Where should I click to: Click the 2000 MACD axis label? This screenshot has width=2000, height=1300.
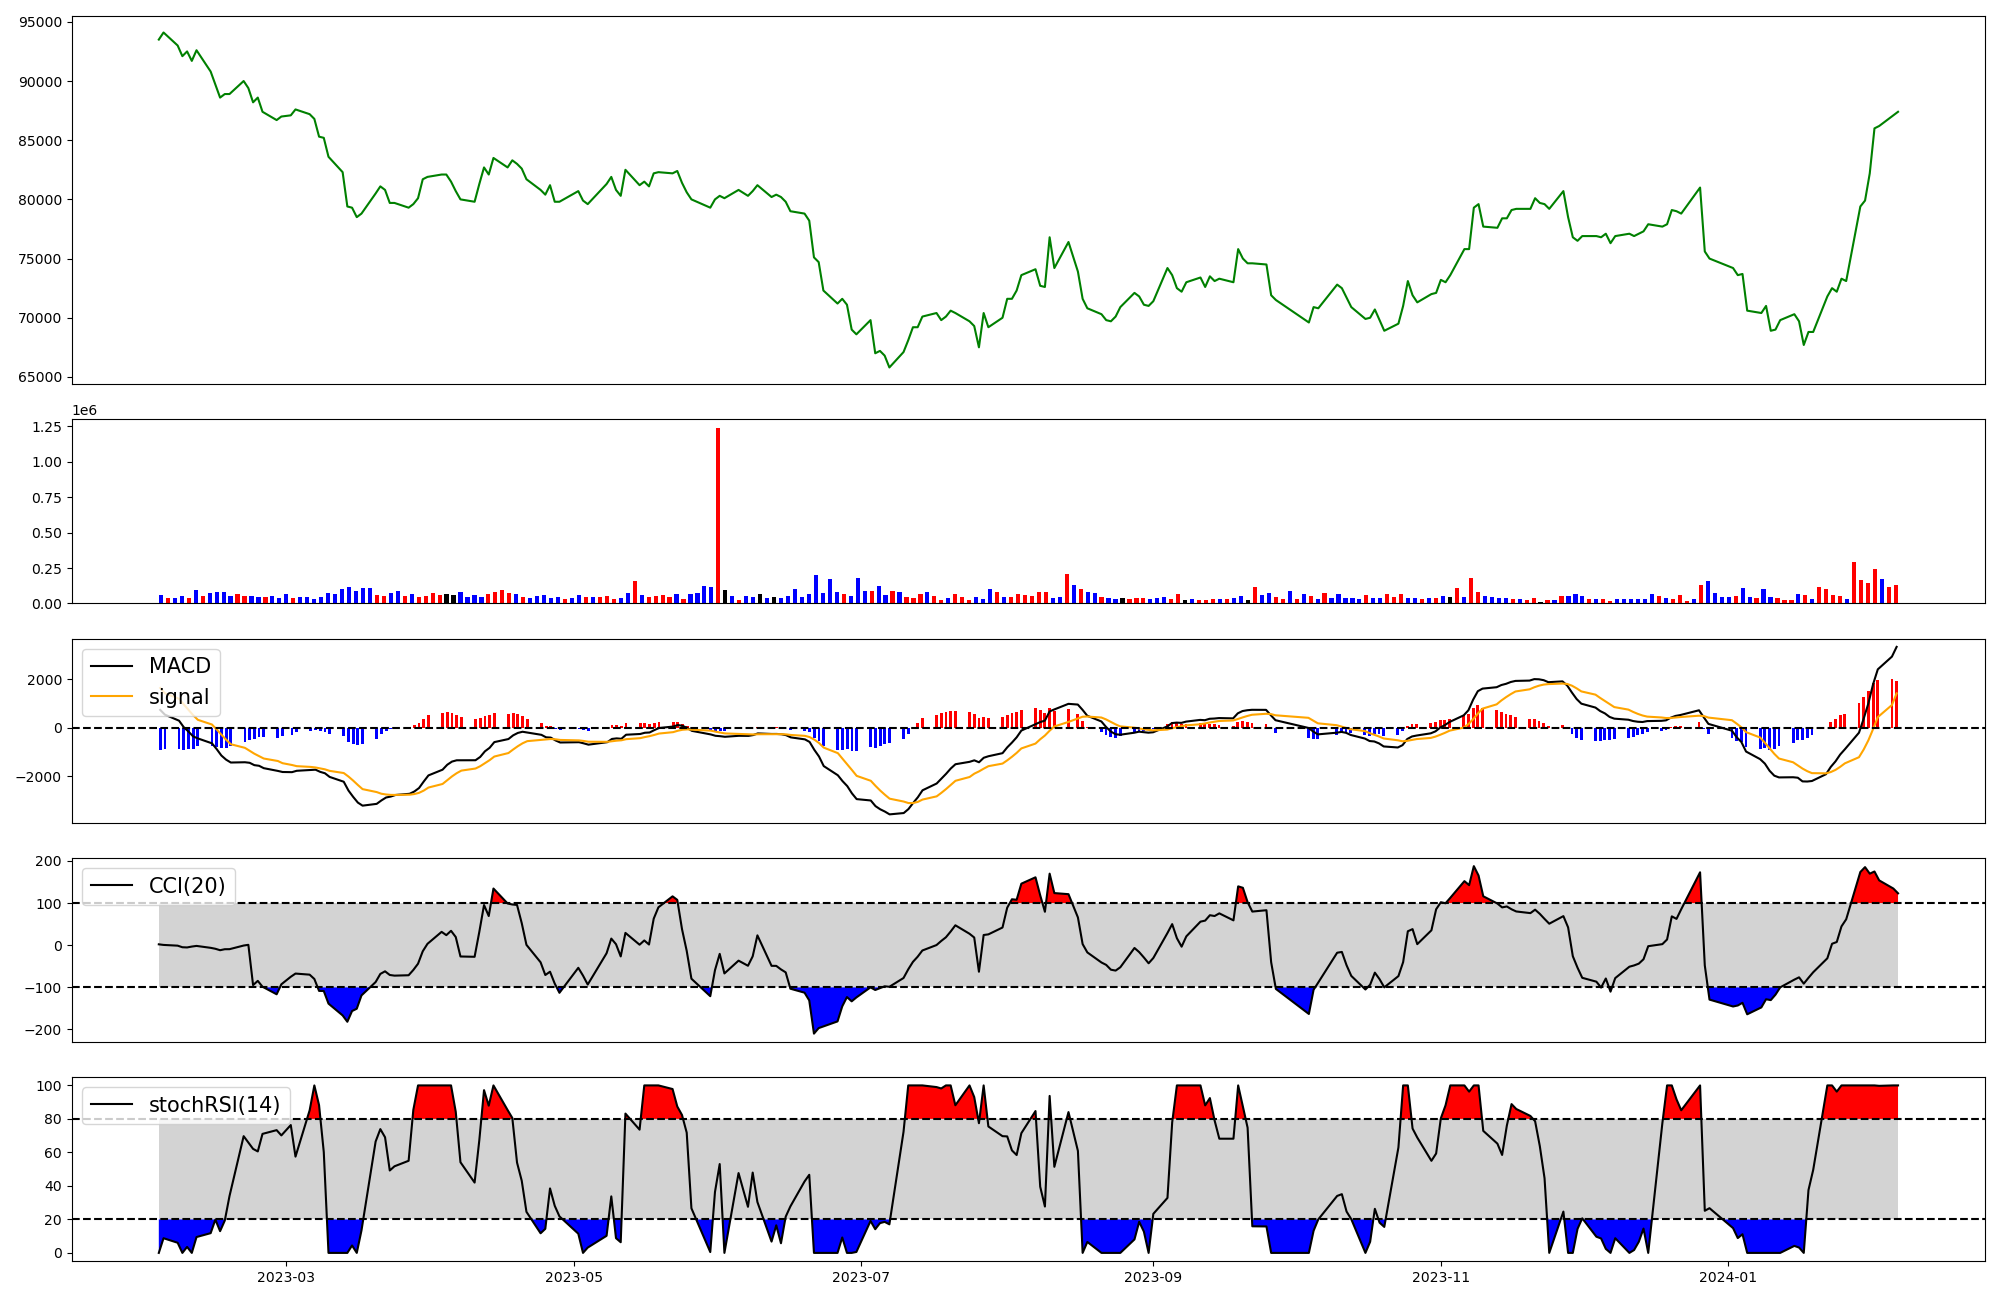(x=46, y=680)
